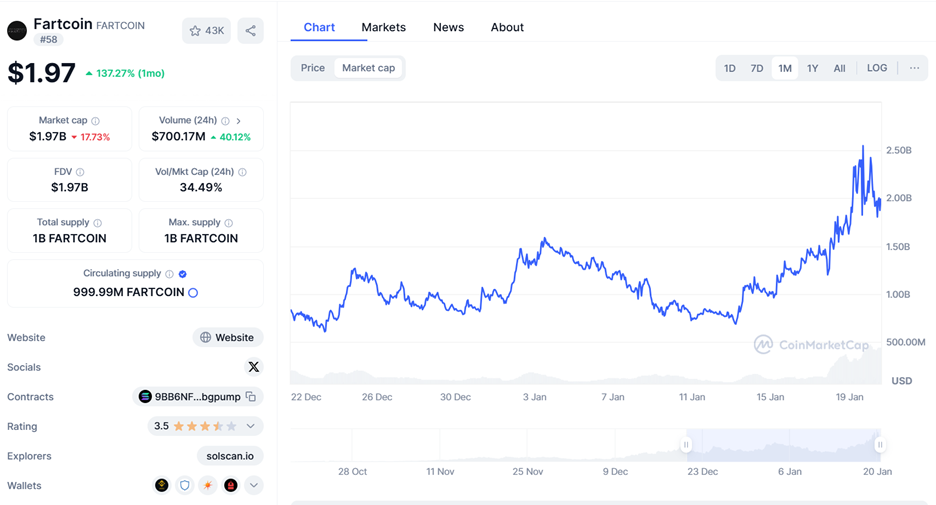This screenshot has height=505, width=936.
Task: Copy the contract address with copy icon
Action: (x=251, y=396)
